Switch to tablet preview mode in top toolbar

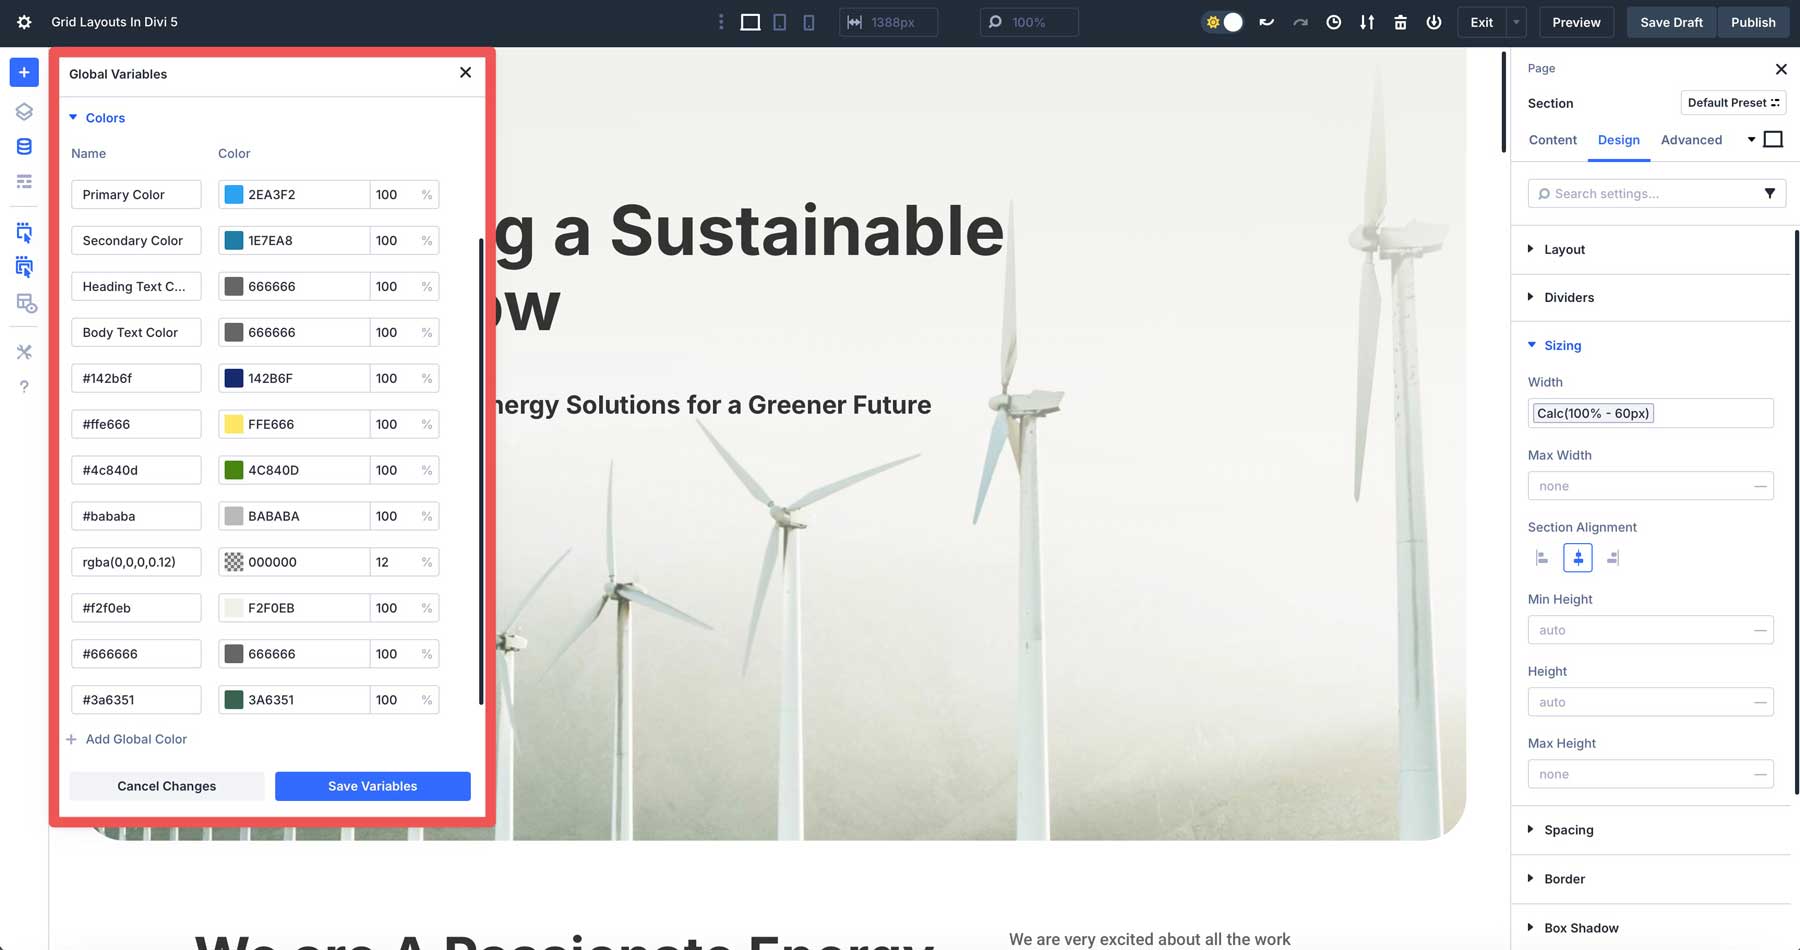tap(779, 21)
